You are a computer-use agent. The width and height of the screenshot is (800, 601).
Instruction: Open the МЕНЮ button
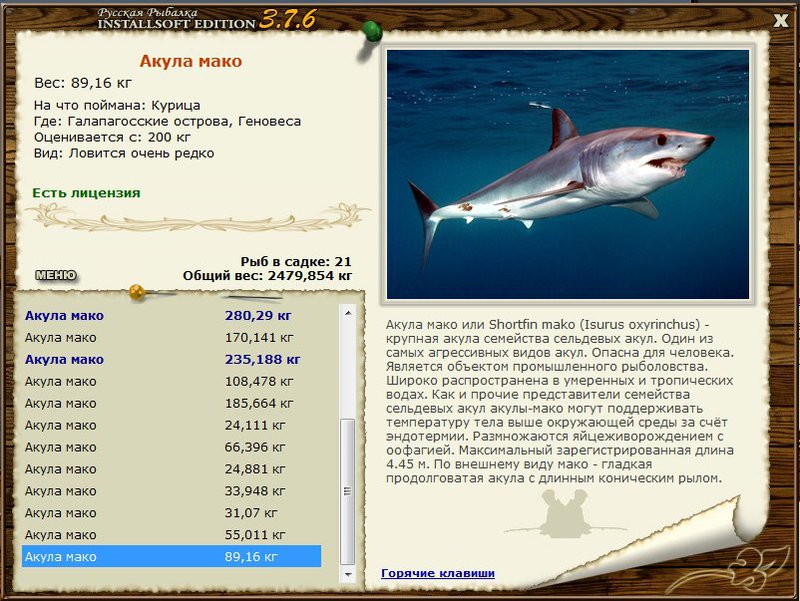tap(56, 276)
